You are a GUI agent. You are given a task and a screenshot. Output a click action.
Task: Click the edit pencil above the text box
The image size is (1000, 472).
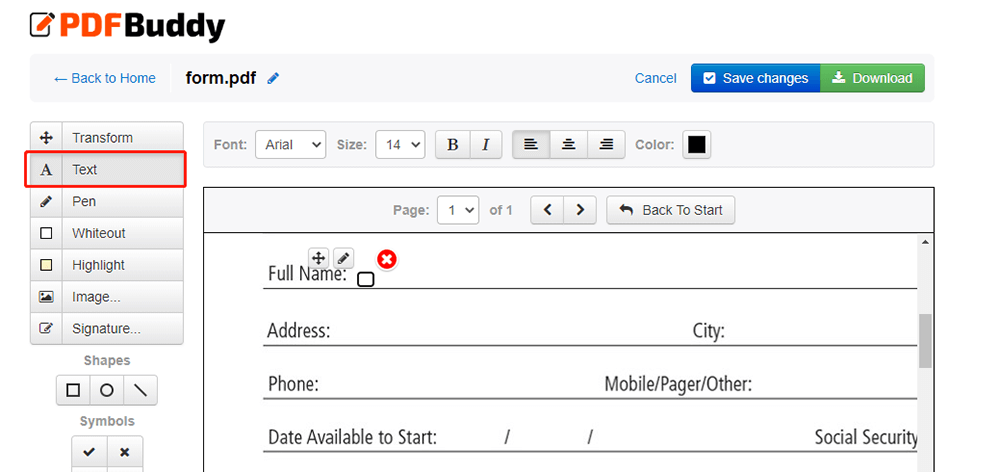[343, 258]
